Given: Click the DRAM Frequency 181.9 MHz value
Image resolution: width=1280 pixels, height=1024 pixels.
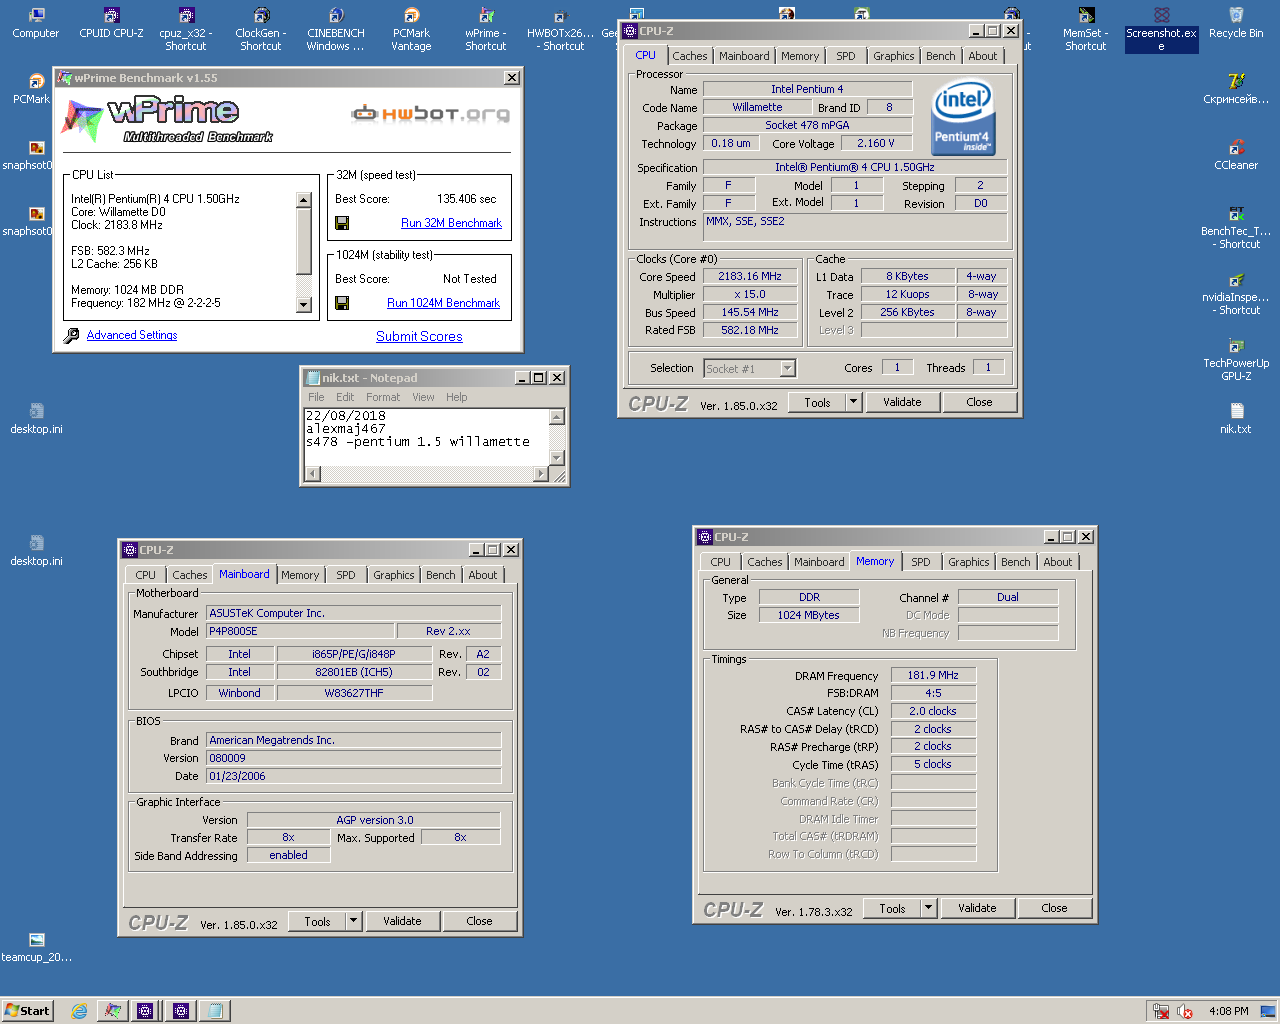Looking at the screenshot, I should pyautogui.click(x=933, y=675).
